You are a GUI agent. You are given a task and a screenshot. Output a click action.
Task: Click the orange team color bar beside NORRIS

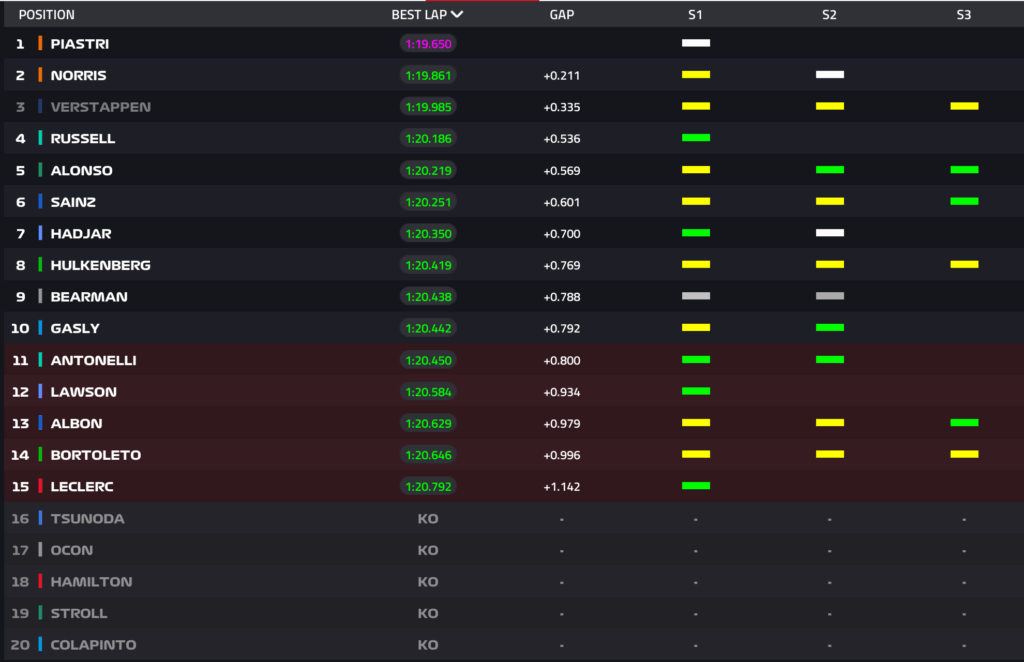(40, 75)
